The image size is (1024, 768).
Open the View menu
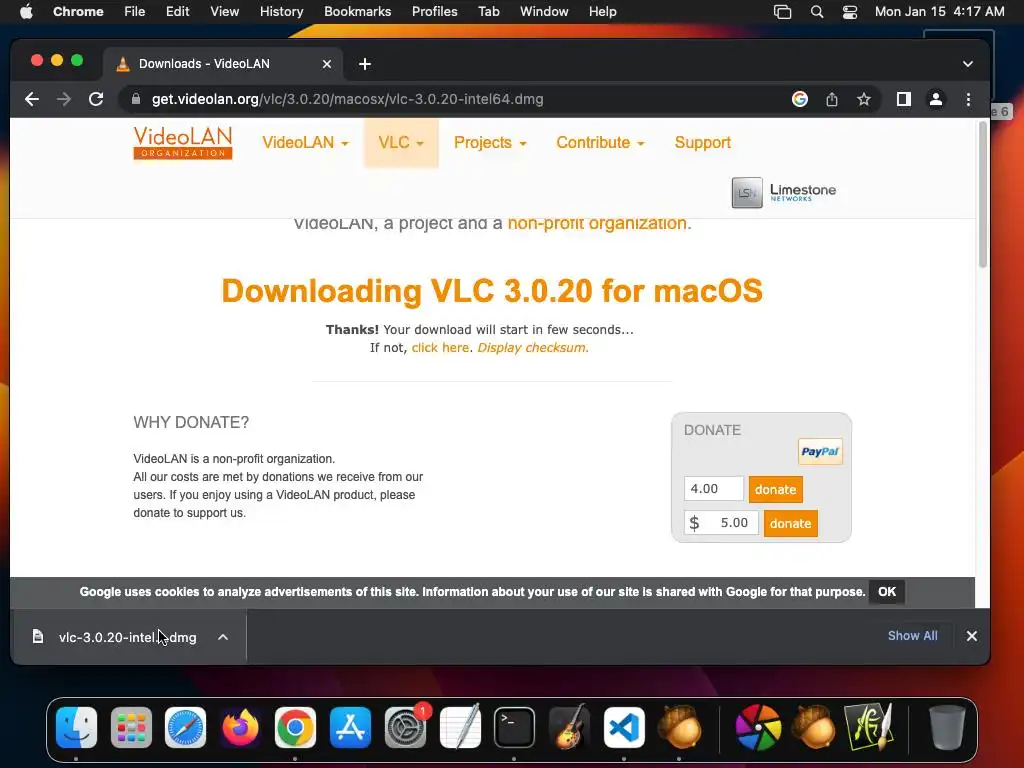[x=225, y=12]
